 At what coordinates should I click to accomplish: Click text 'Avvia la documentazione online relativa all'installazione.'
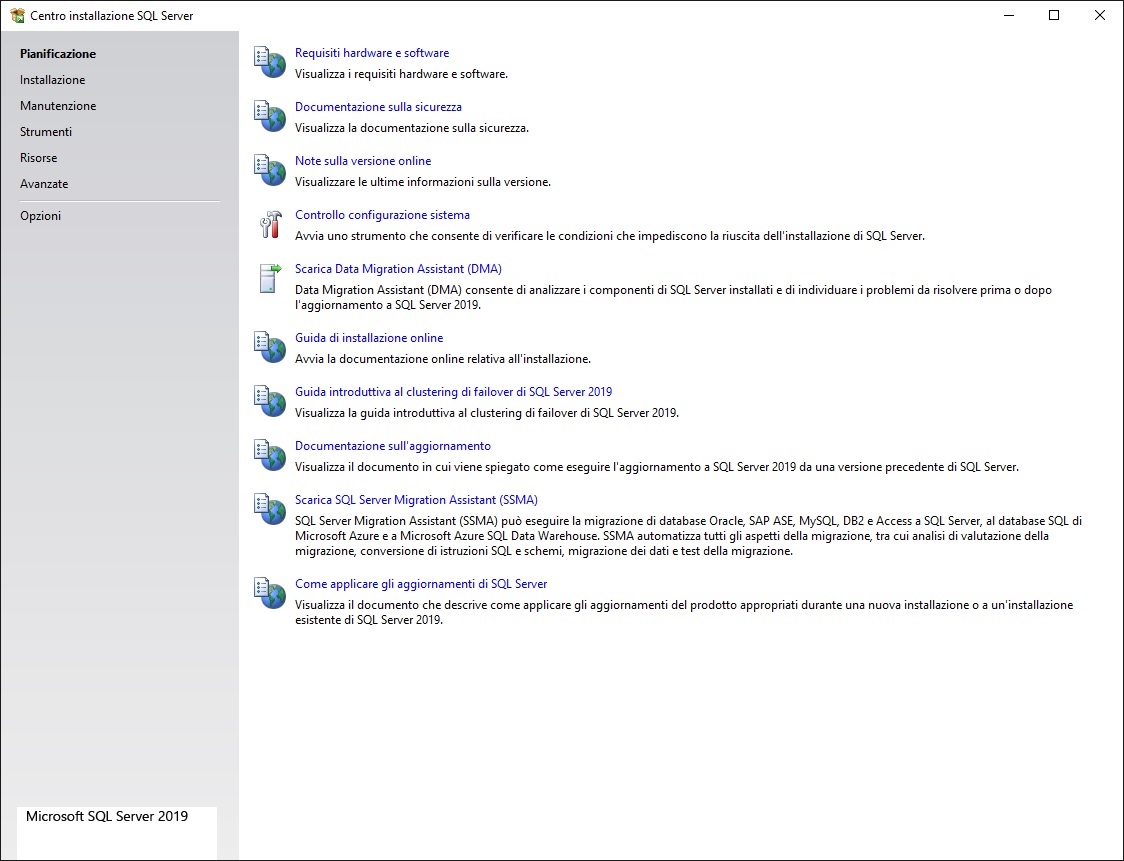pos(443,359)
